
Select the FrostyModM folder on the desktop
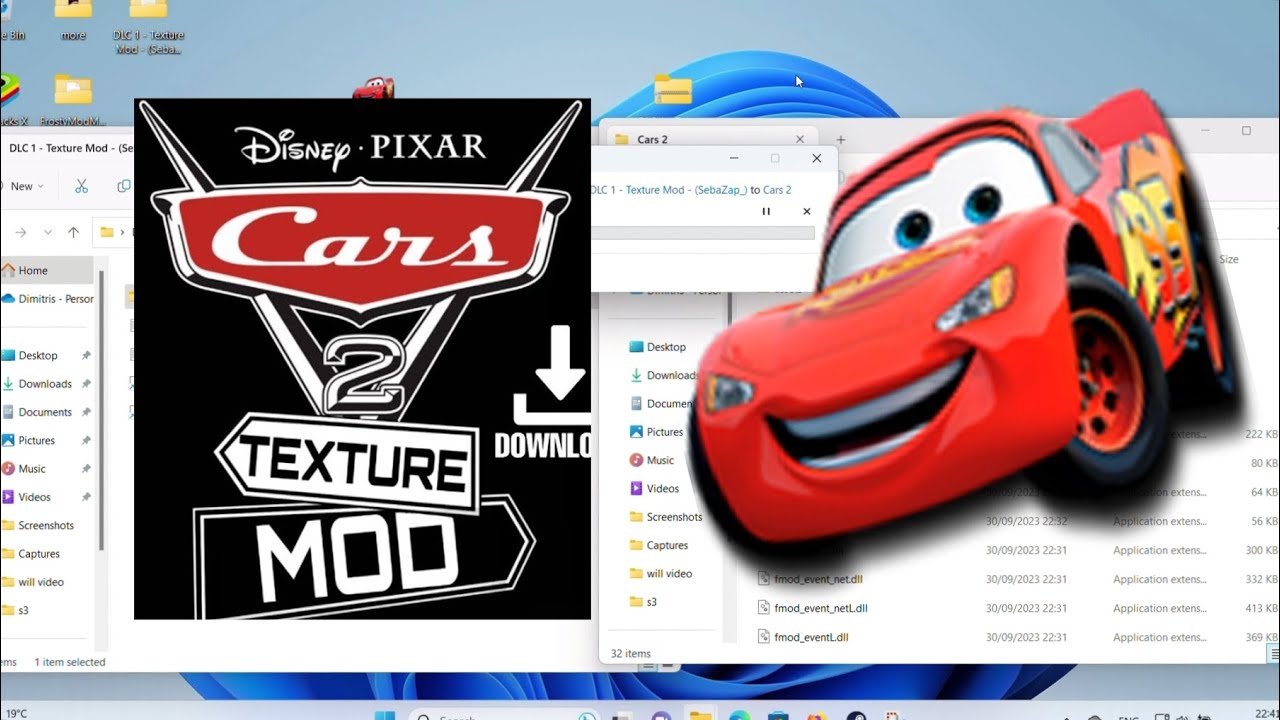click(73, 102)
